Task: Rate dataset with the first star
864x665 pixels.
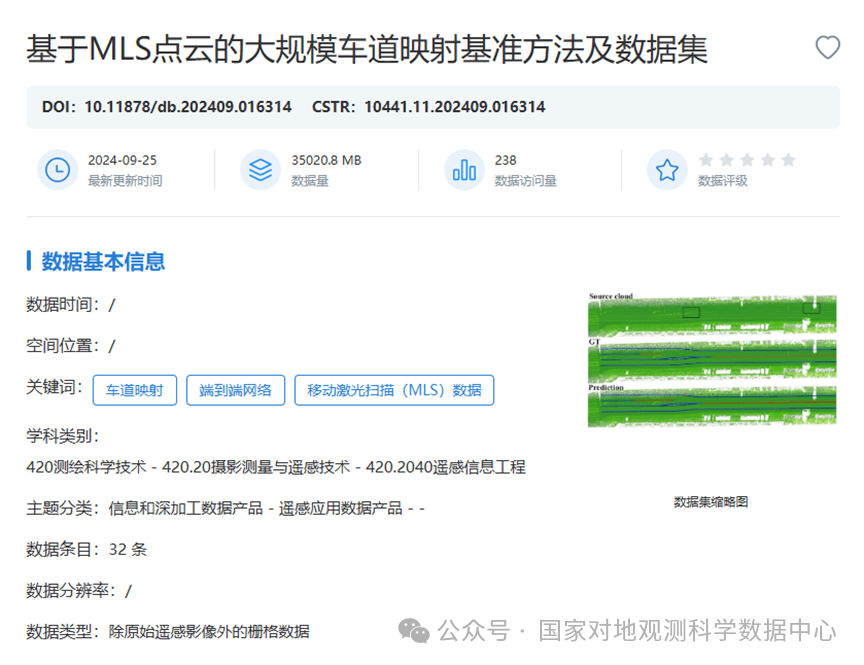Action: pos(706,160)
